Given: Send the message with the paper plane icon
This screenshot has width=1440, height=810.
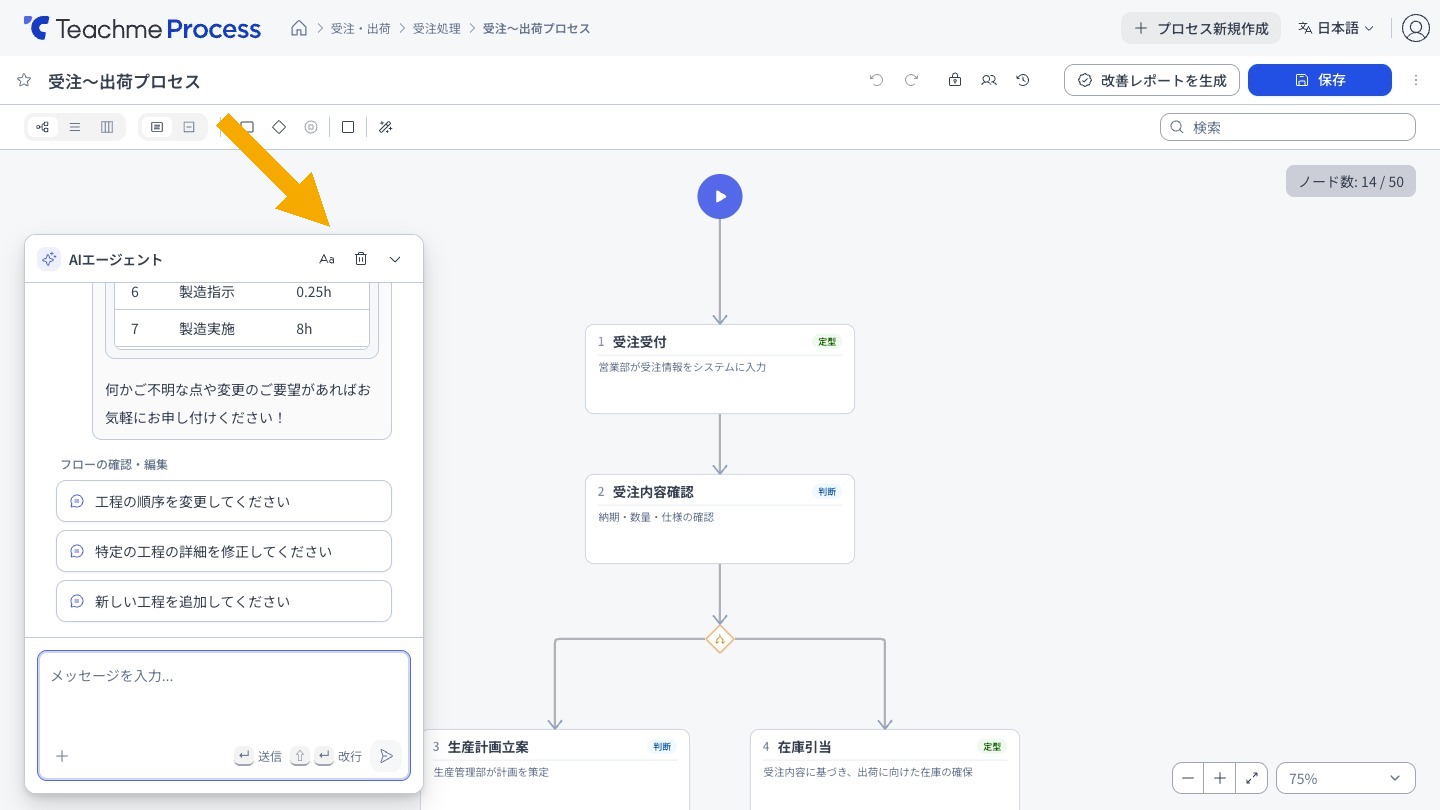Looking at the screenshot, I should (x=386, y=756).
